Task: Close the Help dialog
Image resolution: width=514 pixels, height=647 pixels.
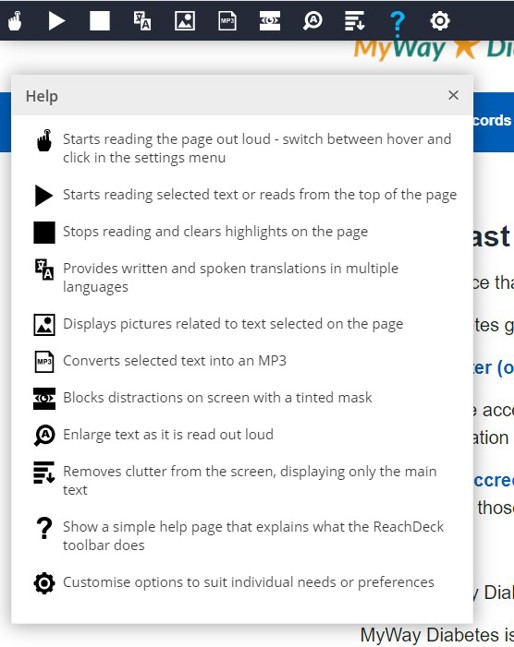Action: pyautogui.click(x=453, y=95)
